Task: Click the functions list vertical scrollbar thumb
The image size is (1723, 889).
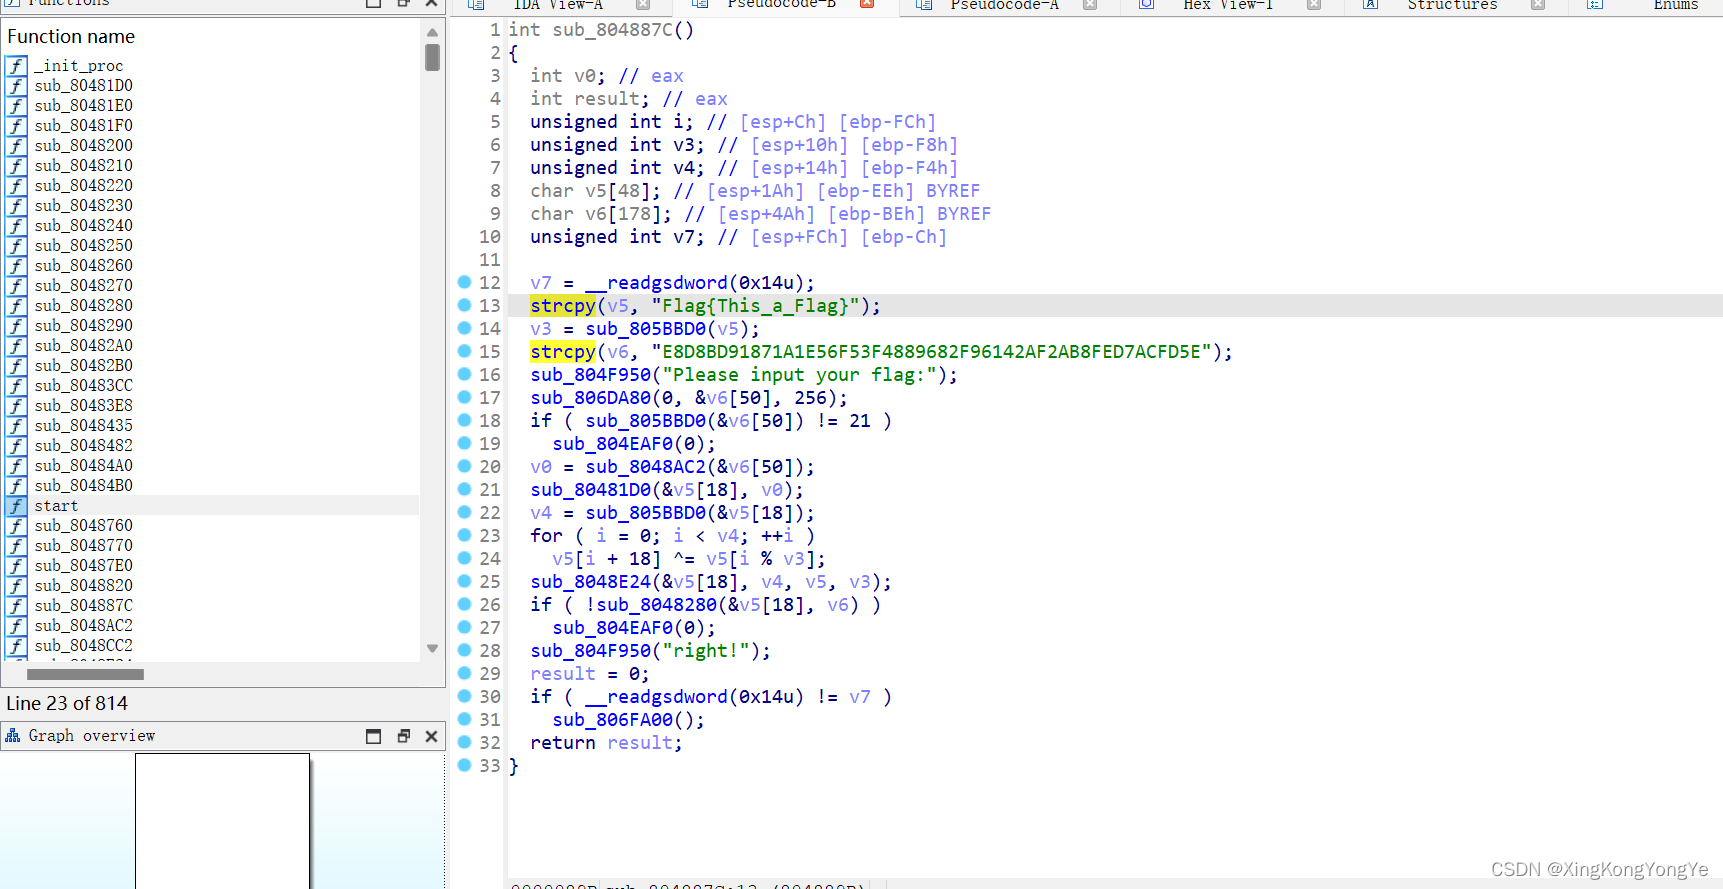Action: click(x=432, y=57)
